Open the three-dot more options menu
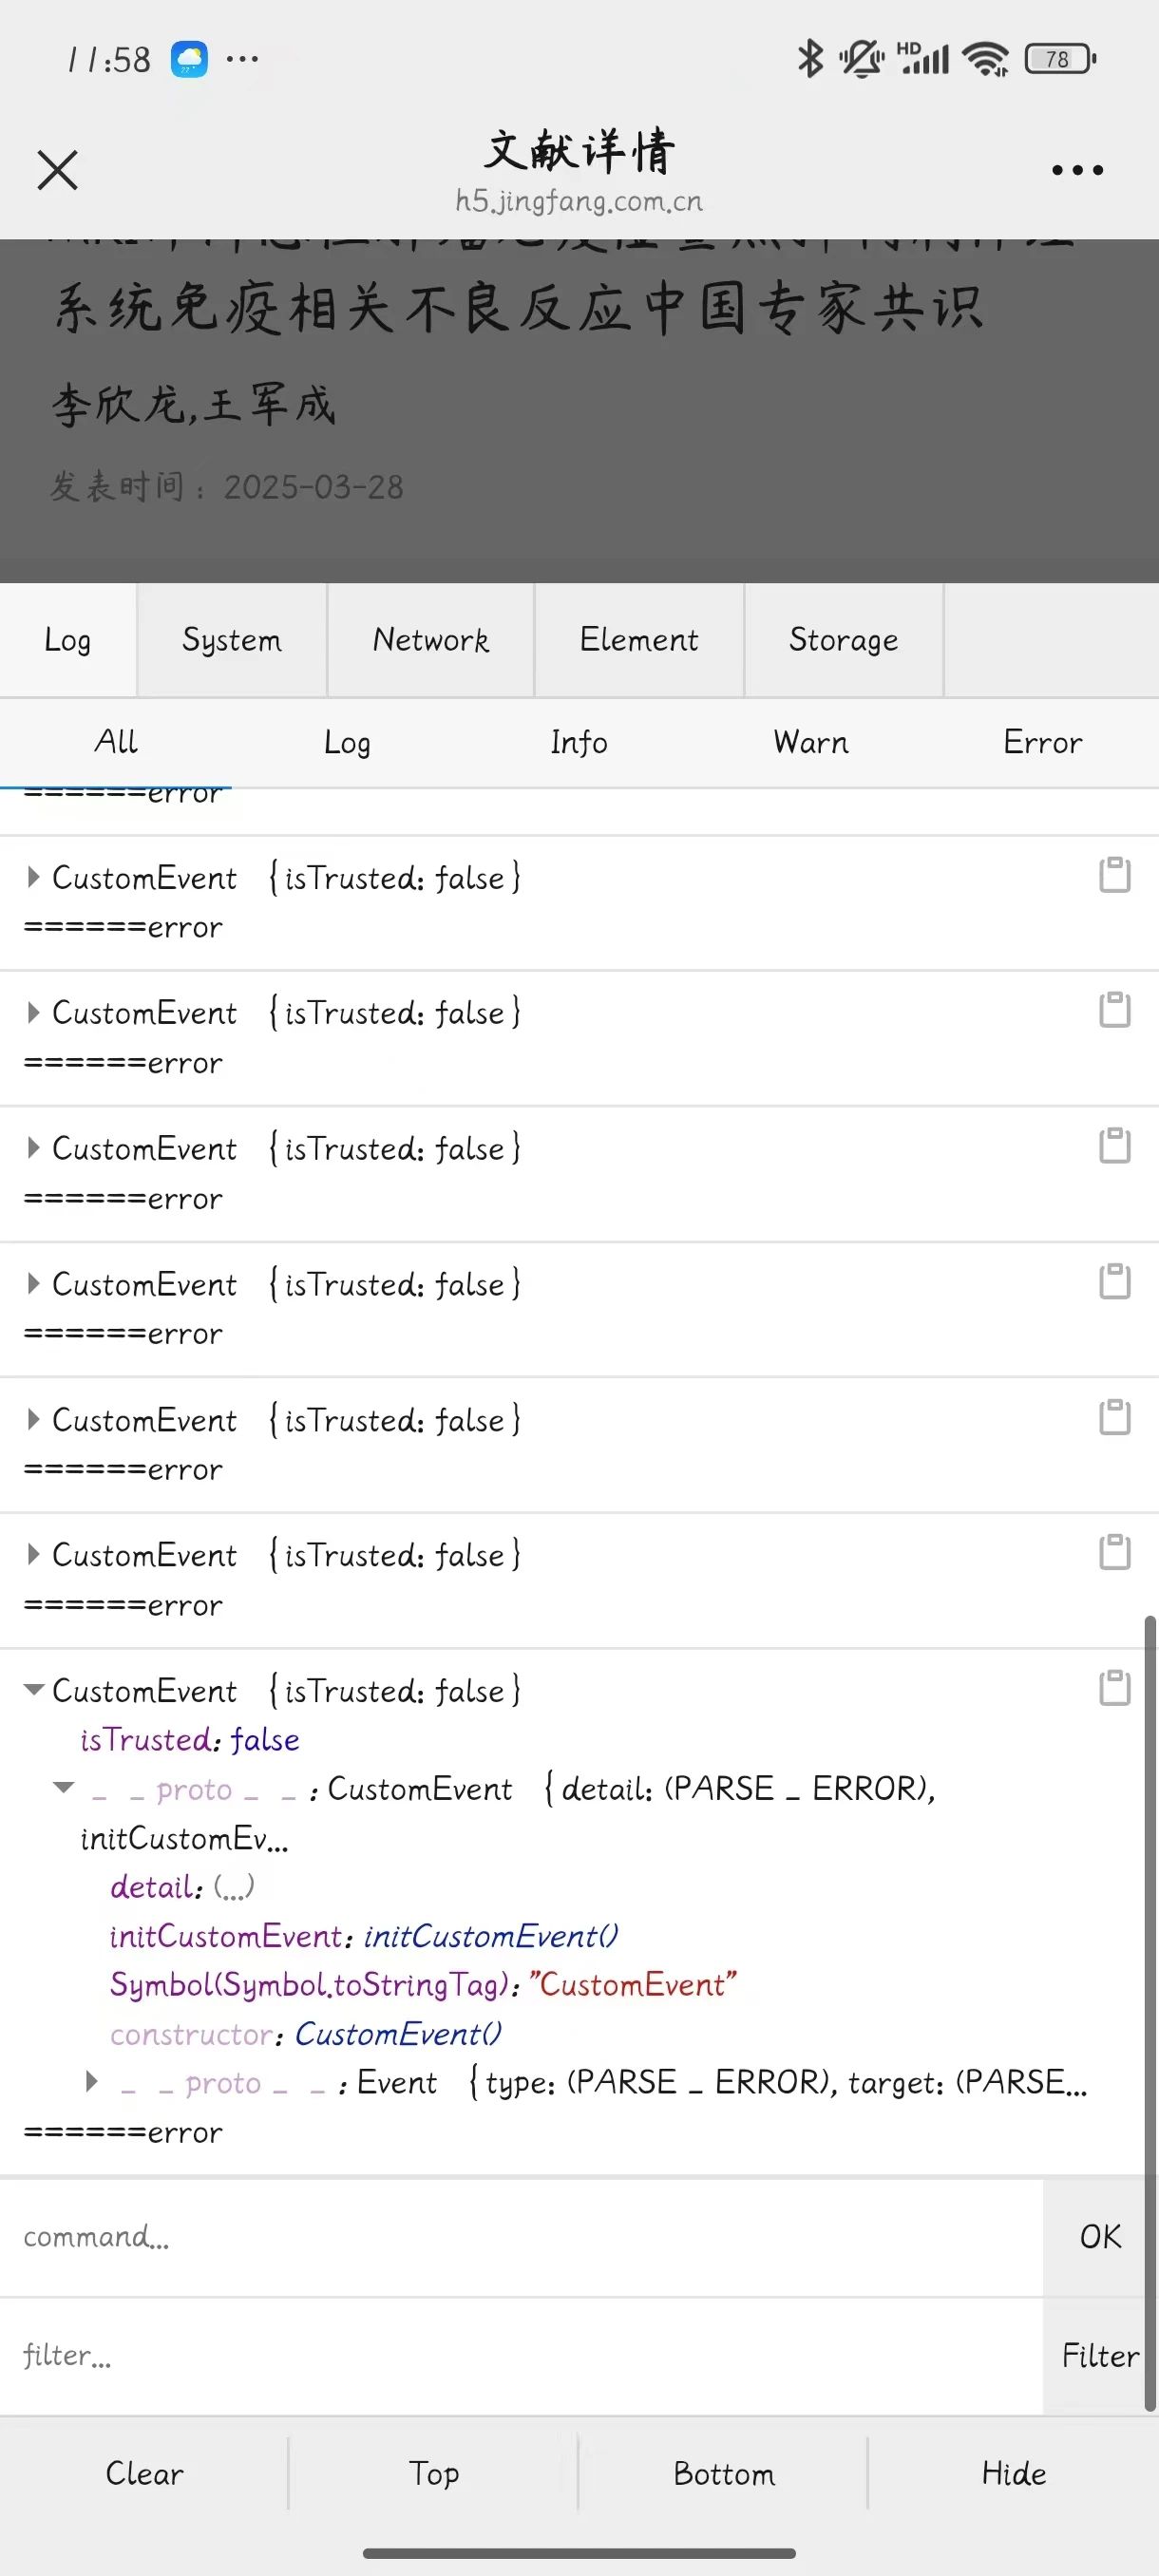The image size is (1159, 2576). pos(1077,171)
